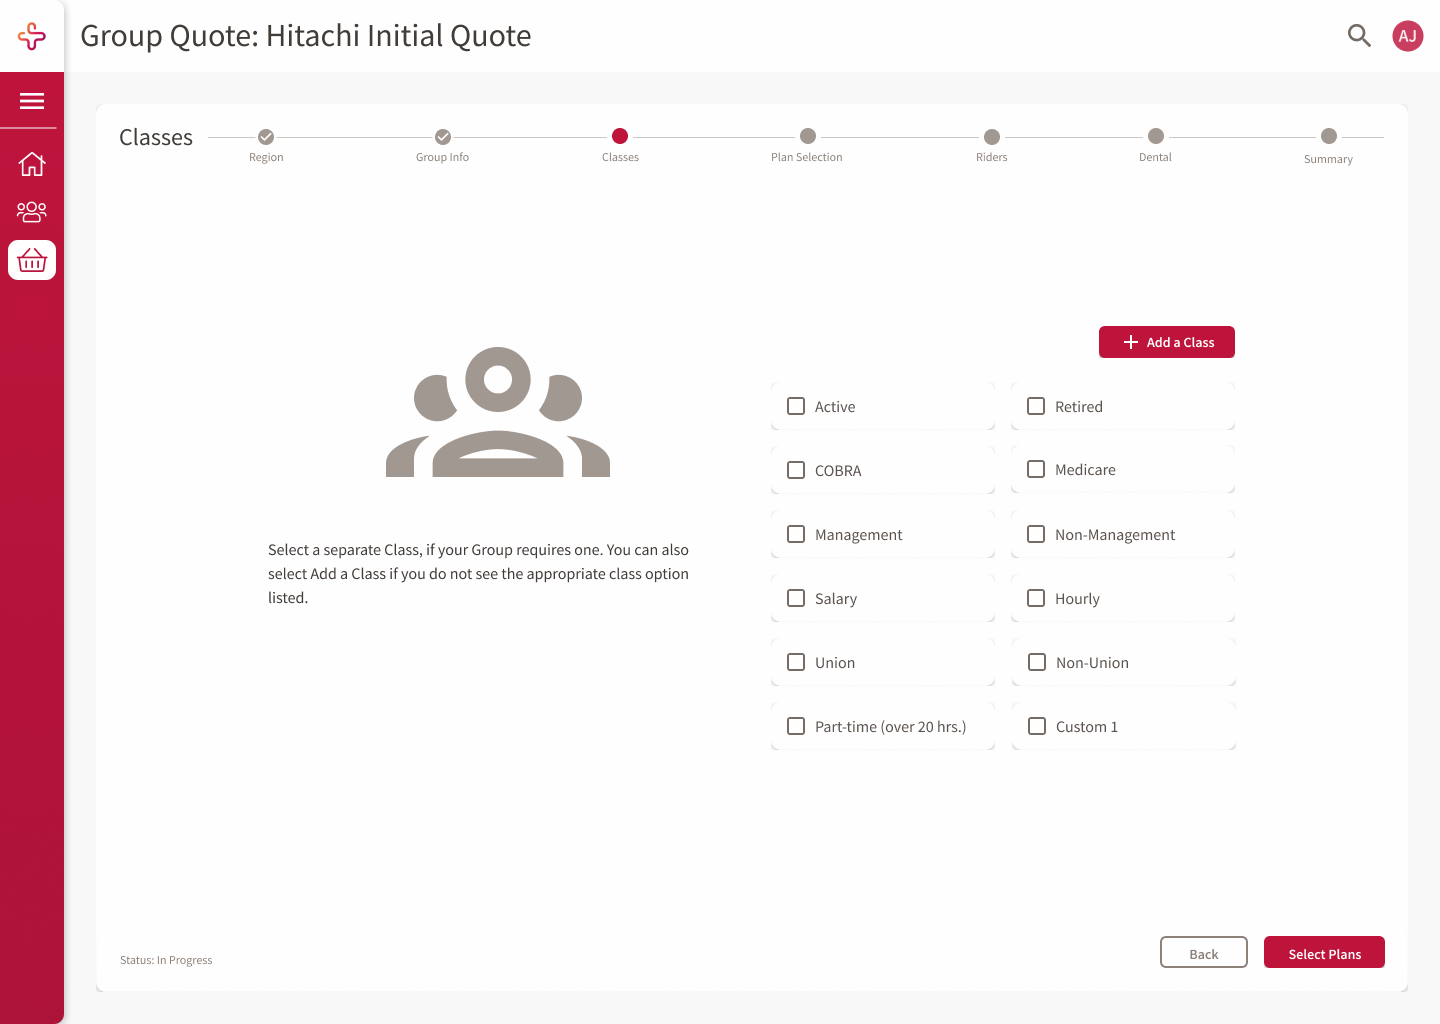
Task: Tick the Custom 1 checkbox
Action: point(1037,726)
